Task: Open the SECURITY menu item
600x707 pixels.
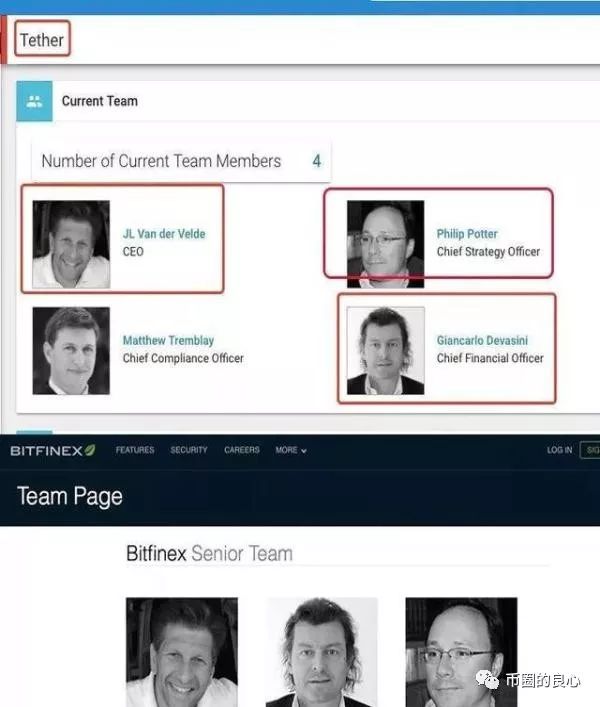Action: [189, 450]
